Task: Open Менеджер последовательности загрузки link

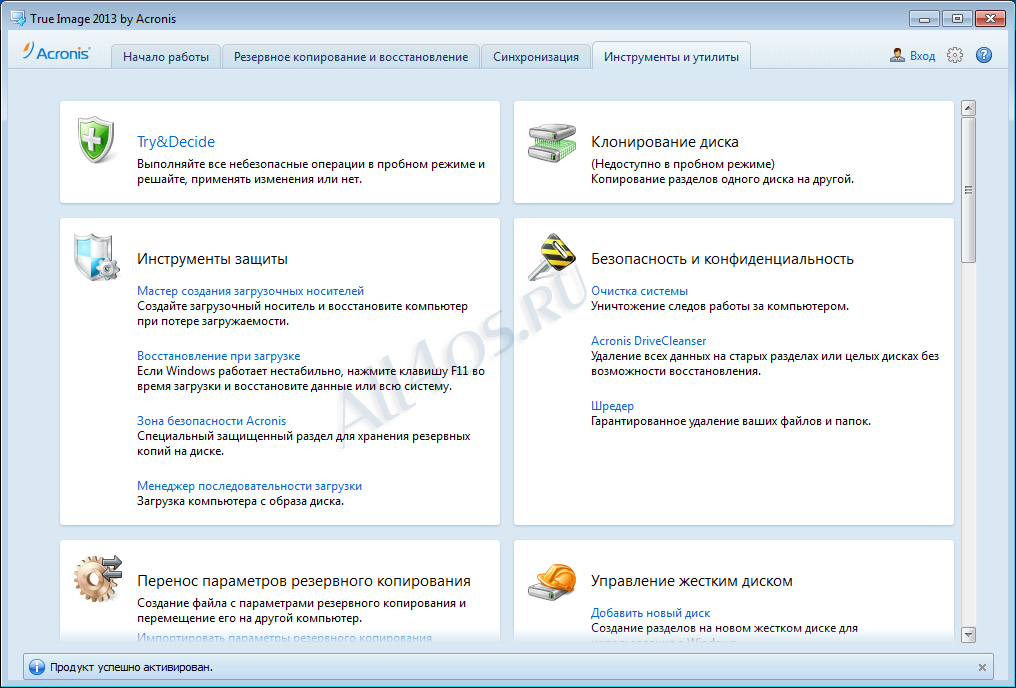Action: [249, 486]
